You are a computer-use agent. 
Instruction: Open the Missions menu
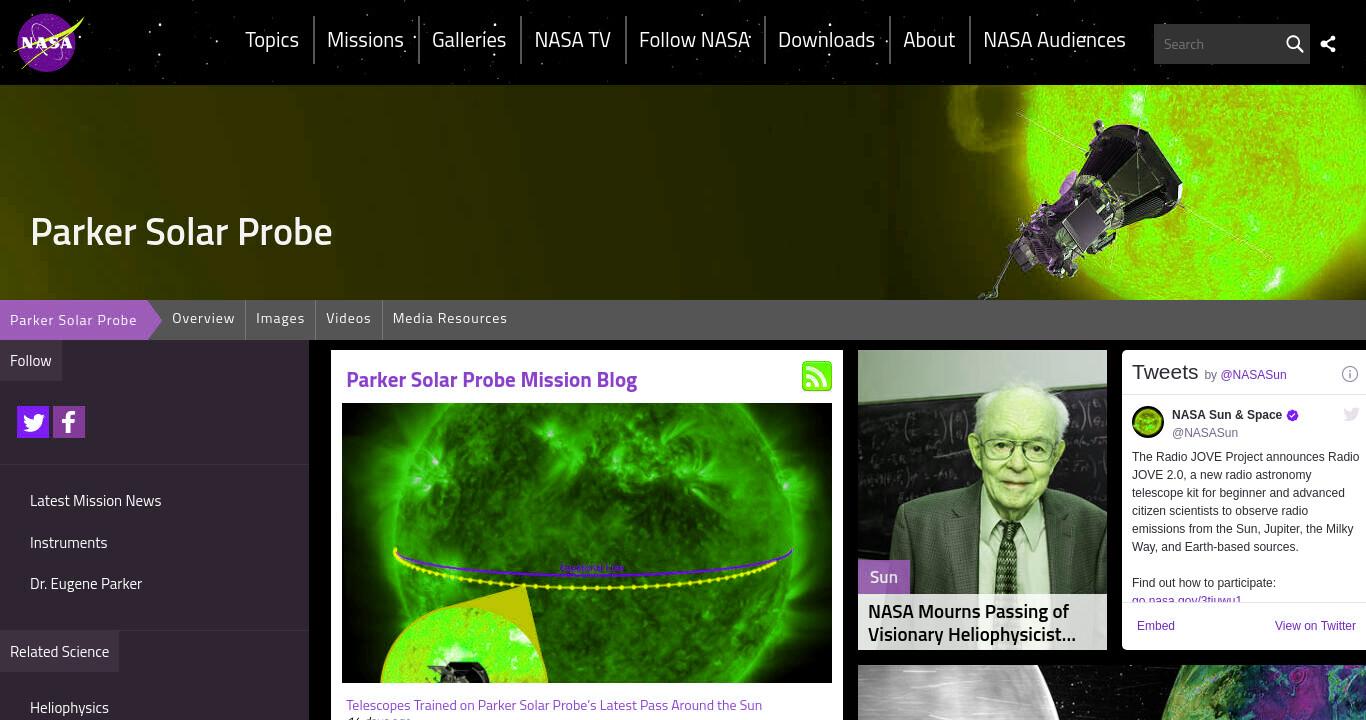click(x=365, y=40)
